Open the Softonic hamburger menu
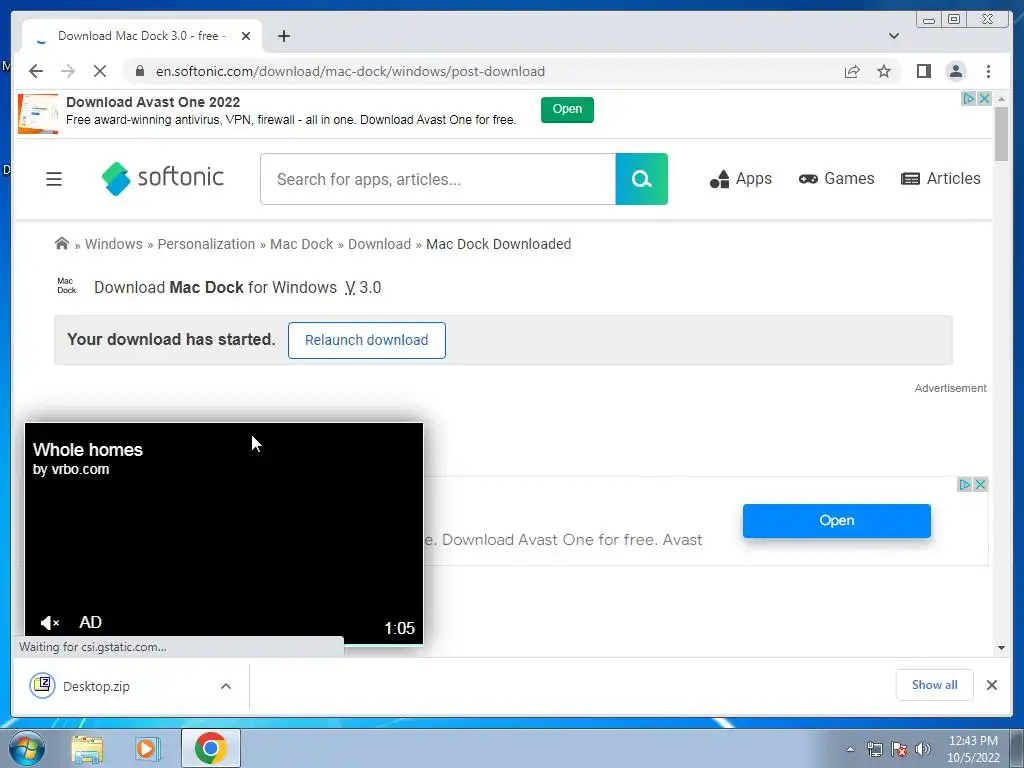The width and height of the screenshot is (1024, 768). pos(54,179)
